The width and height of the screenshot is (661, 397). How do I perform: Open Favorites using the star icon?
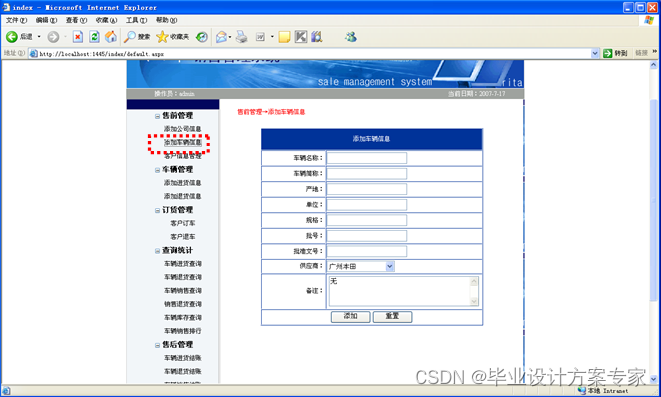162,37
